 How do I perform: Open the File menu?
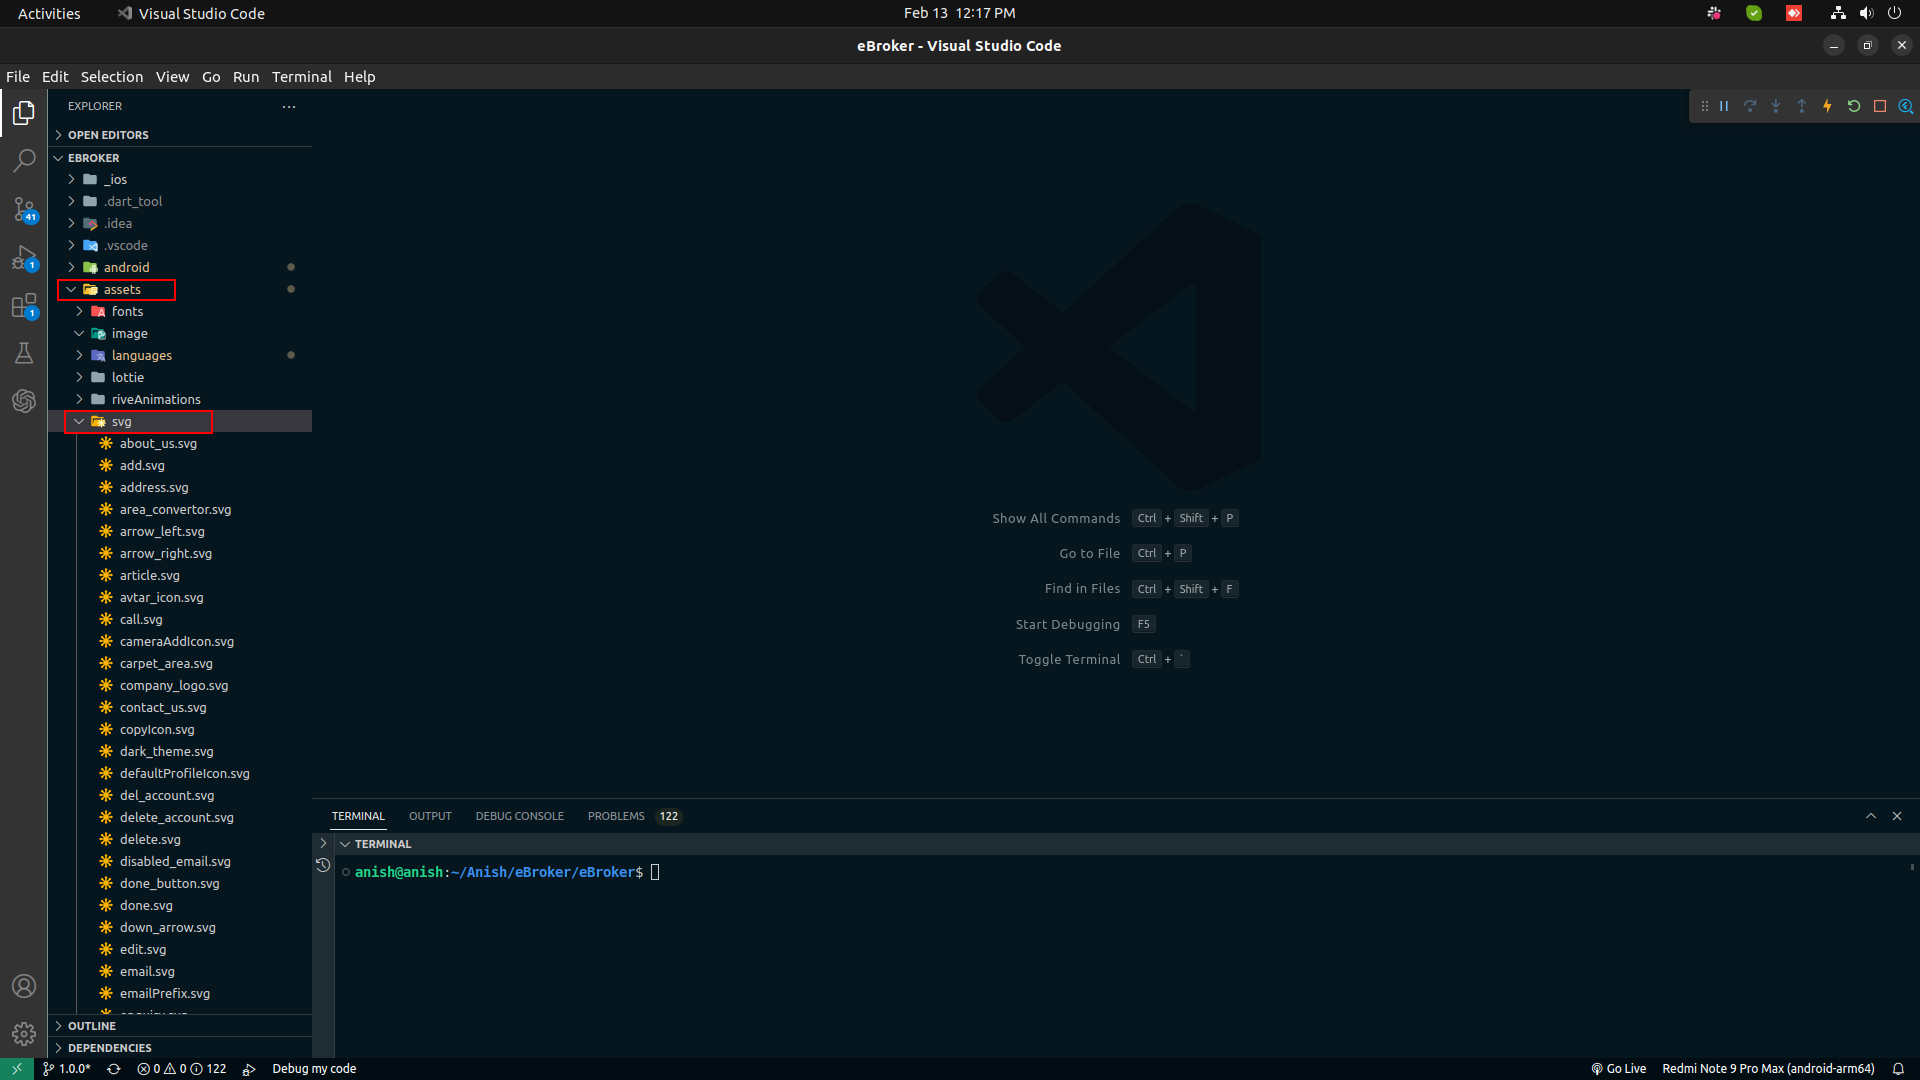(18, 77)
